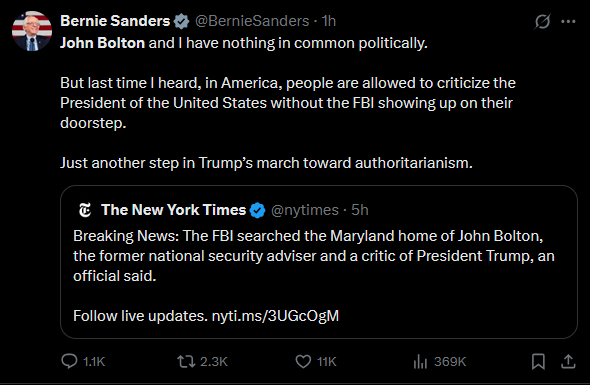590x385 pixels.
Task: Like the tweet with the heart icon
Action: (303, 362)
